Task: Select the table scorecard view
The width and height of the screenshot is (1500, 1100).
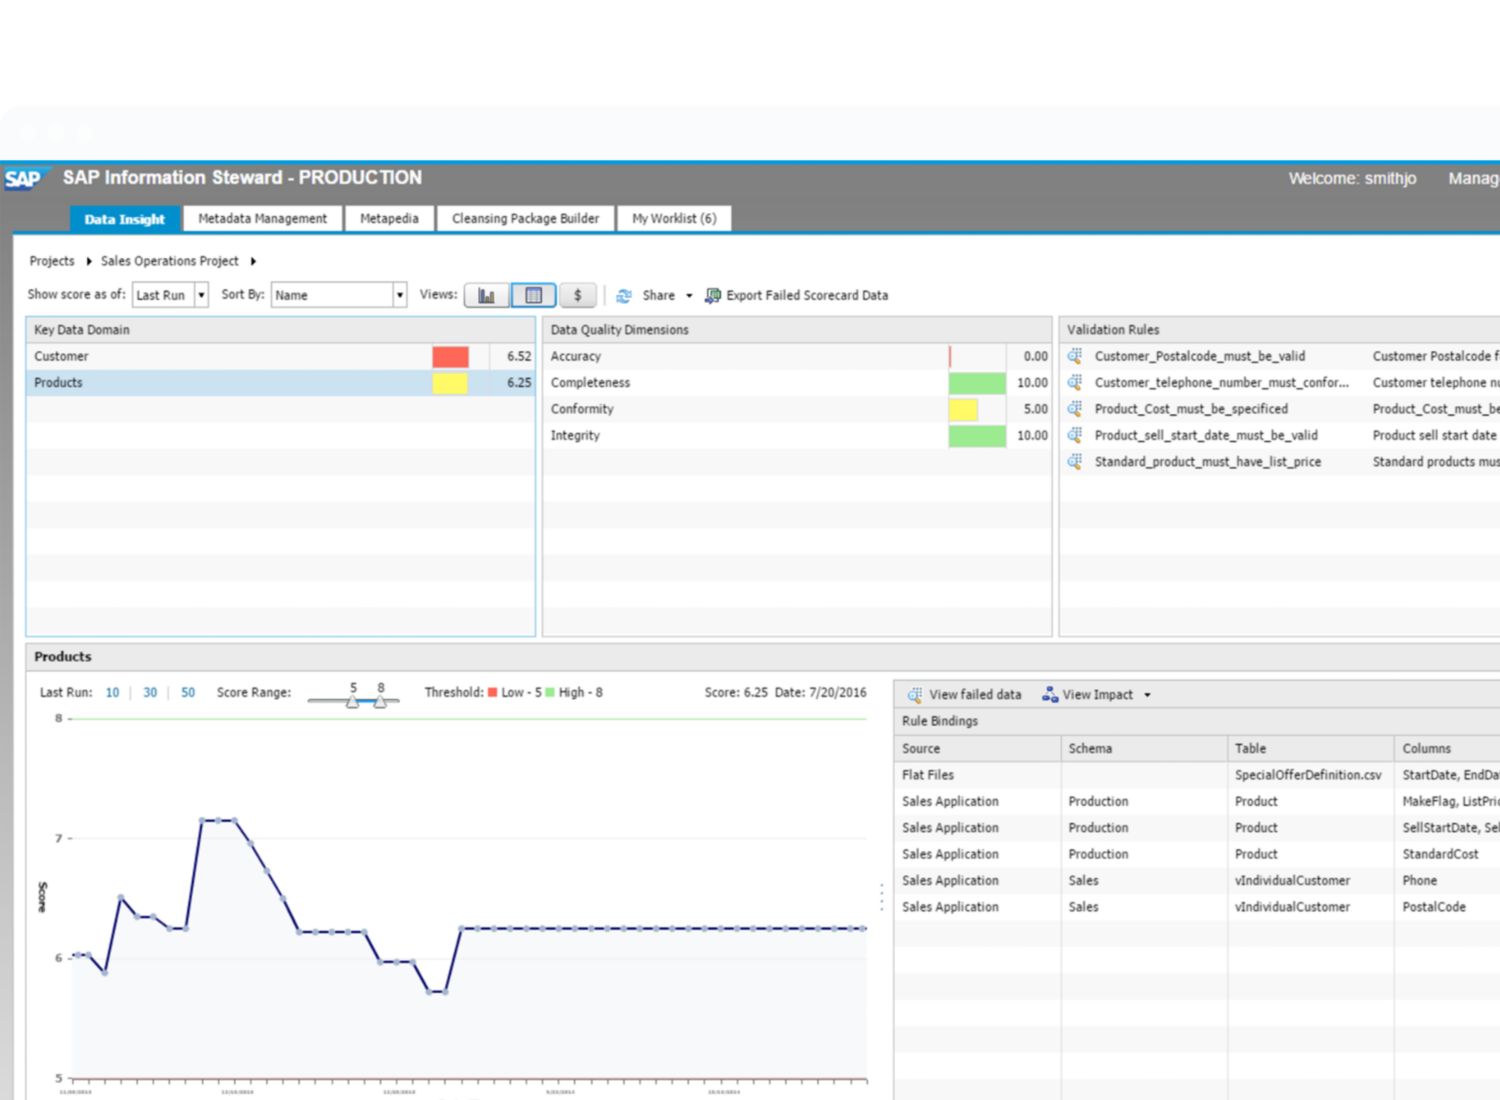Action: (533, 295)
